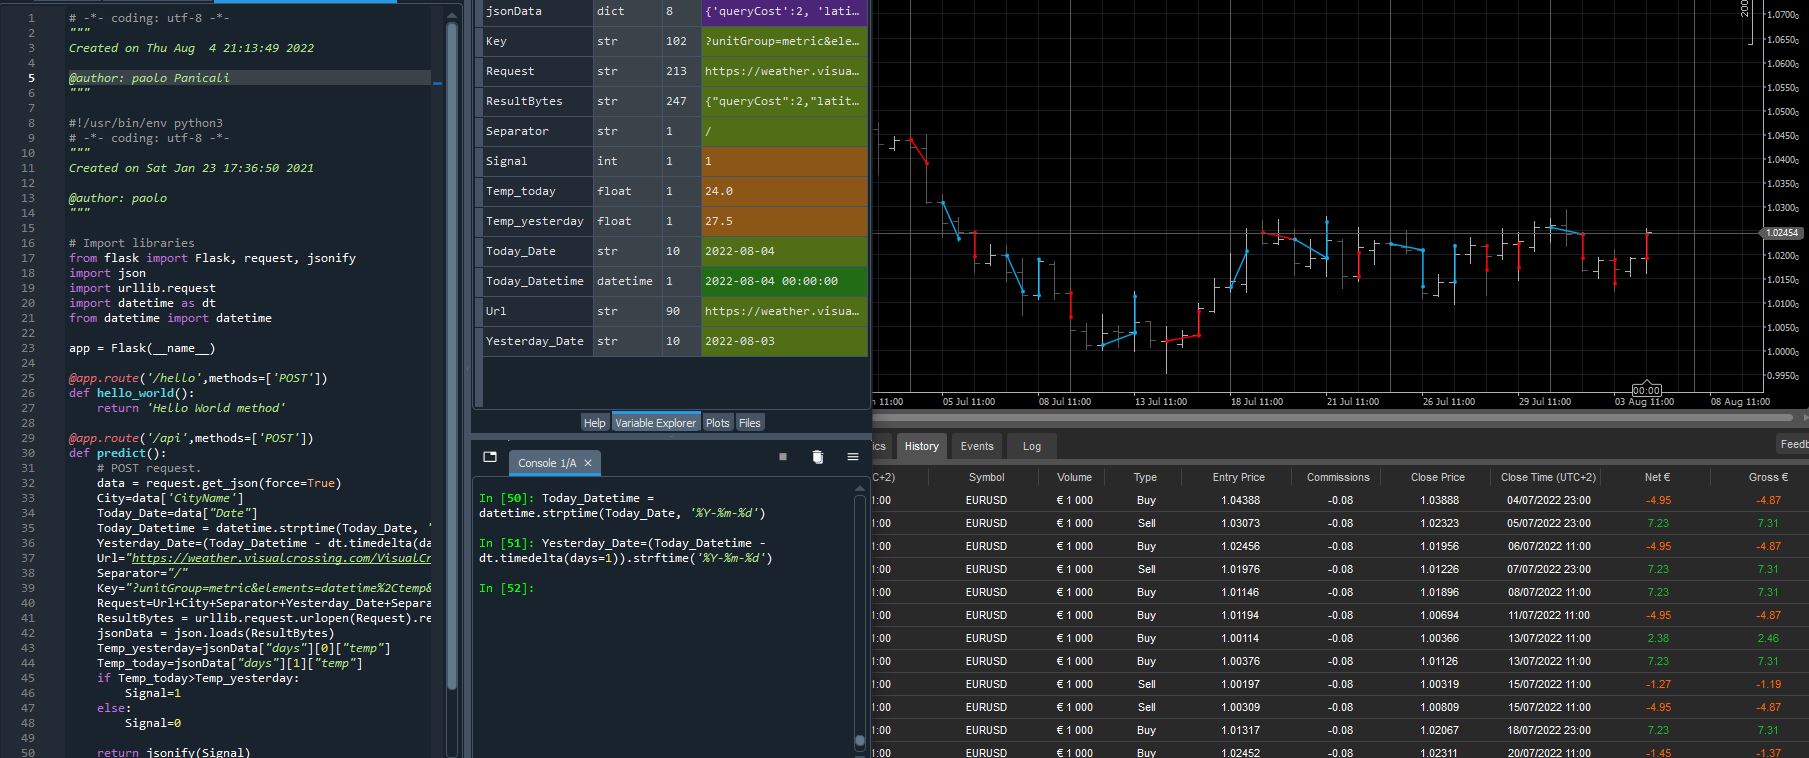Click the code editor vertical scrollbar
1809x758 pixels.
pyautogui.click(x=451, y=355)
